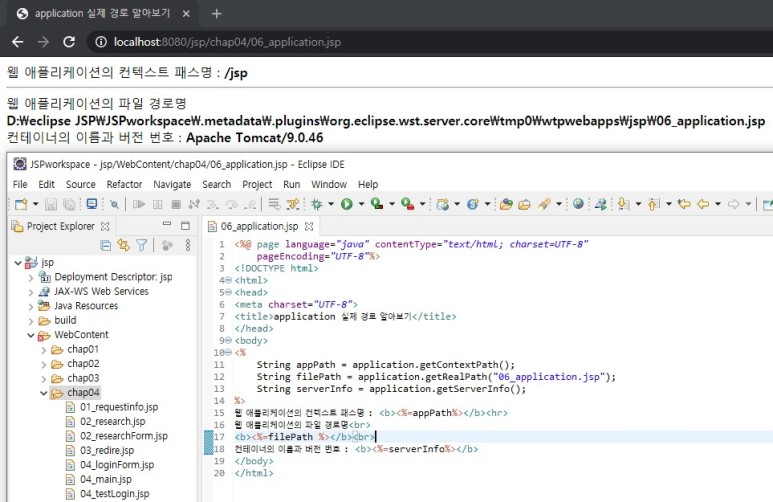
Task: Click Collapse All in Project Explorer
Action: (x=105, y=245)
